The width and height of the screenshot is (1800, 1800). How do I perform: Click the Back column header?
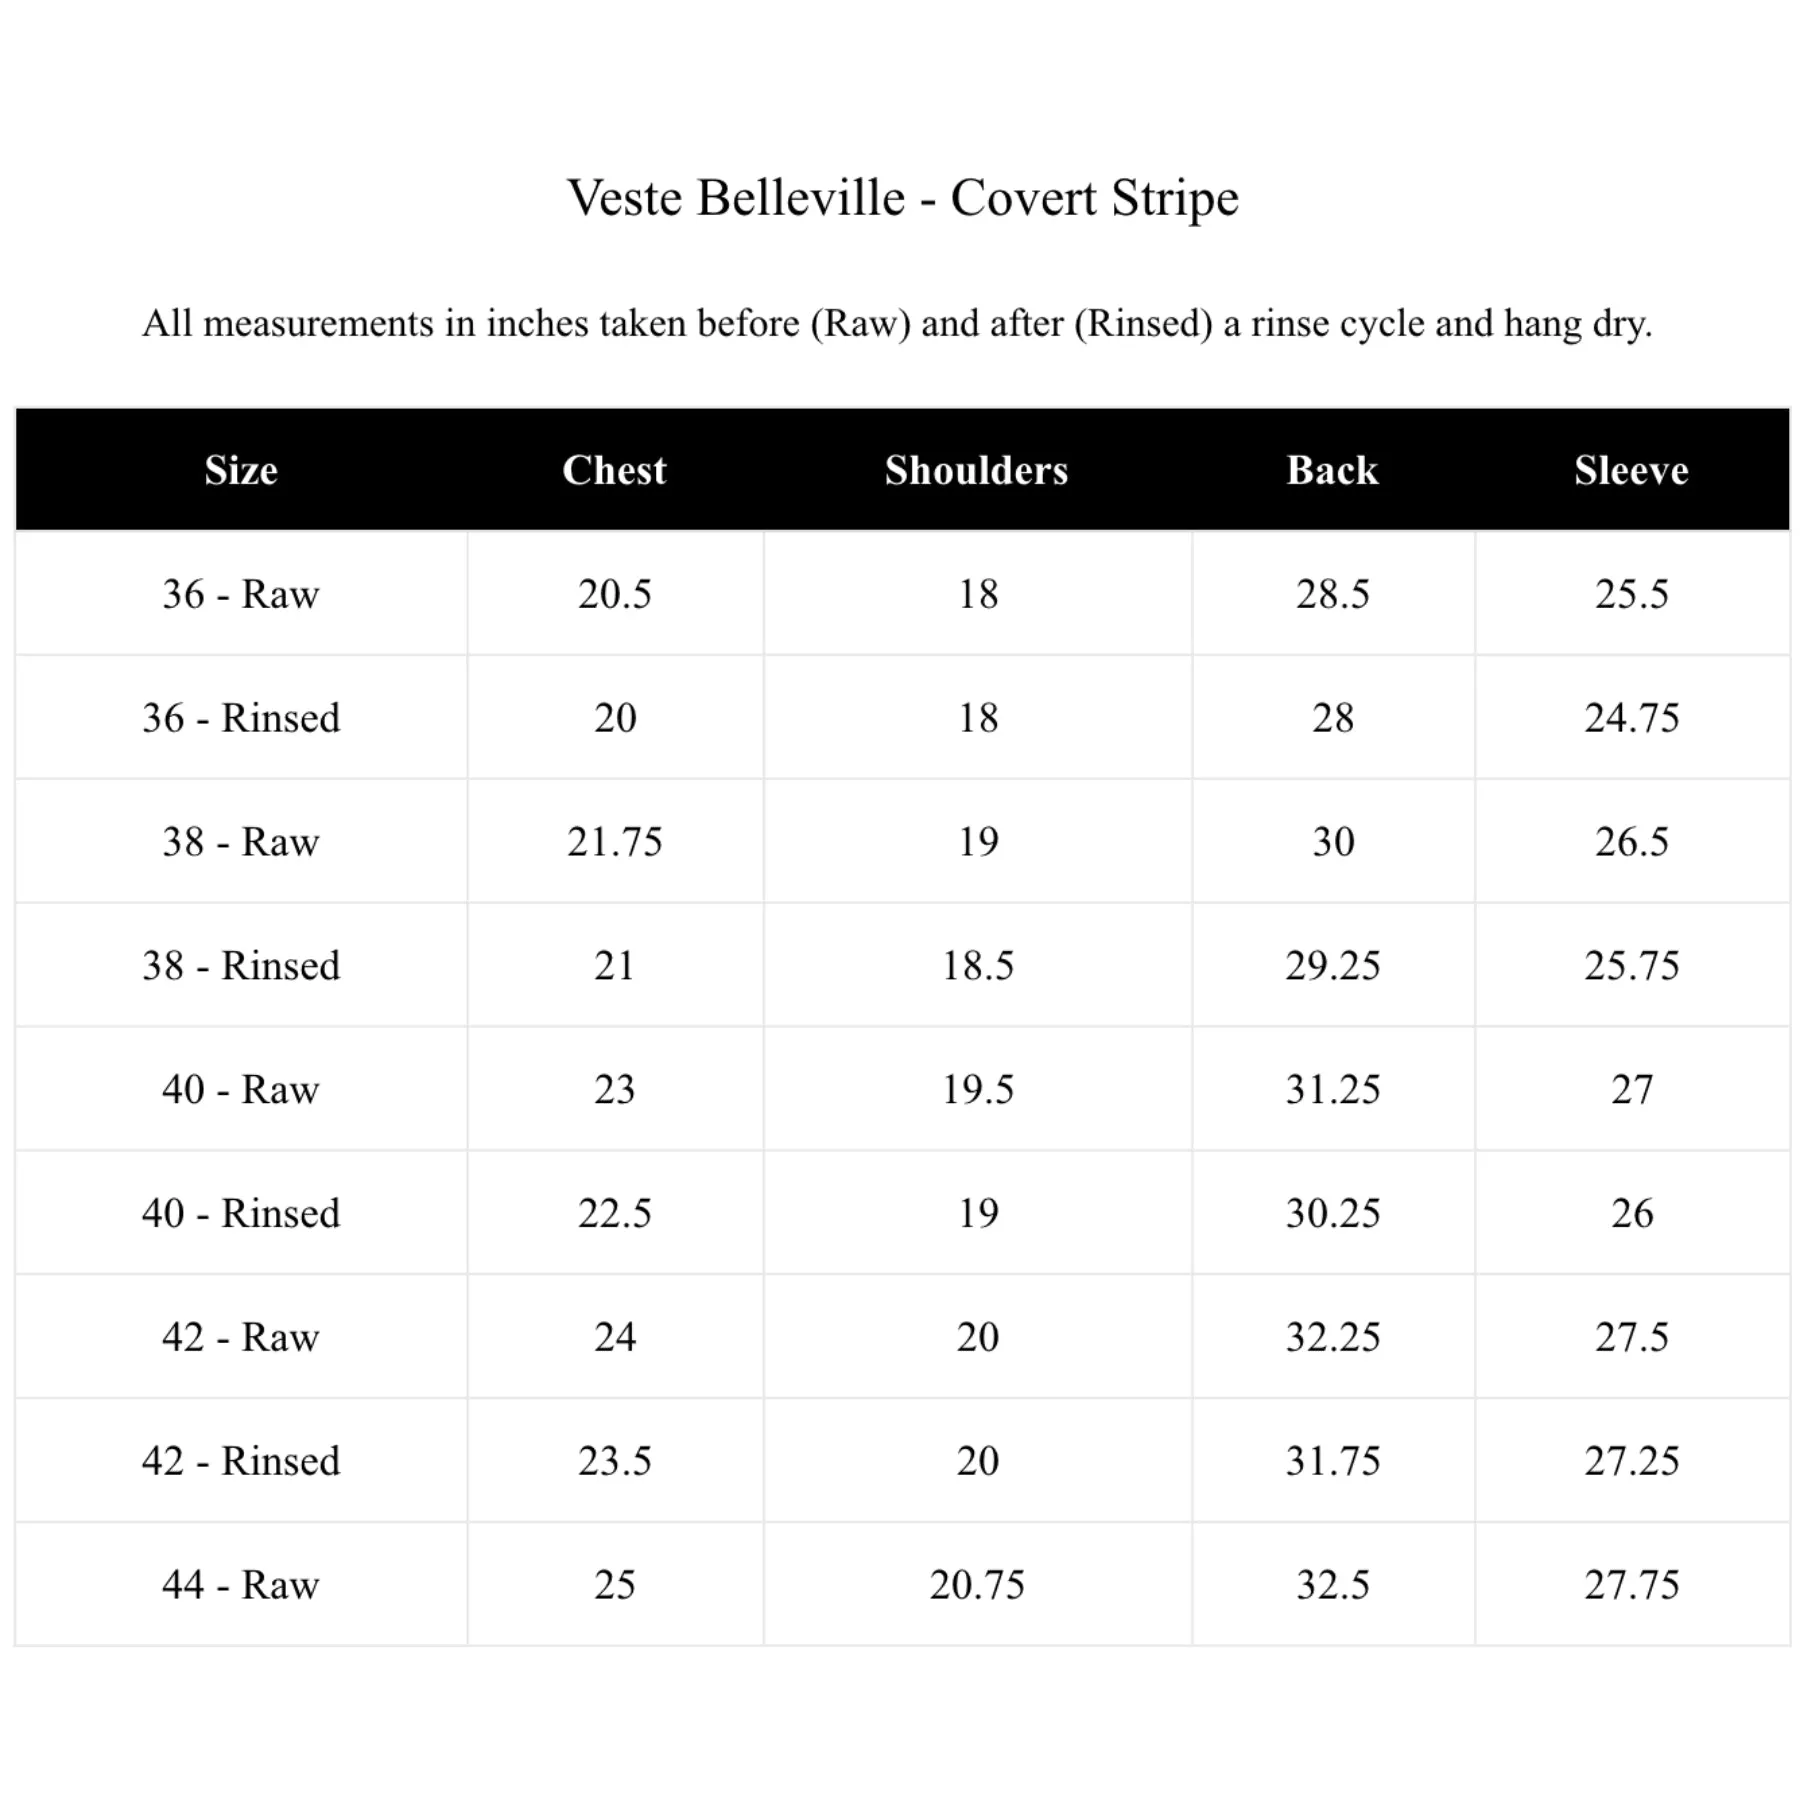pos(1333,470)
